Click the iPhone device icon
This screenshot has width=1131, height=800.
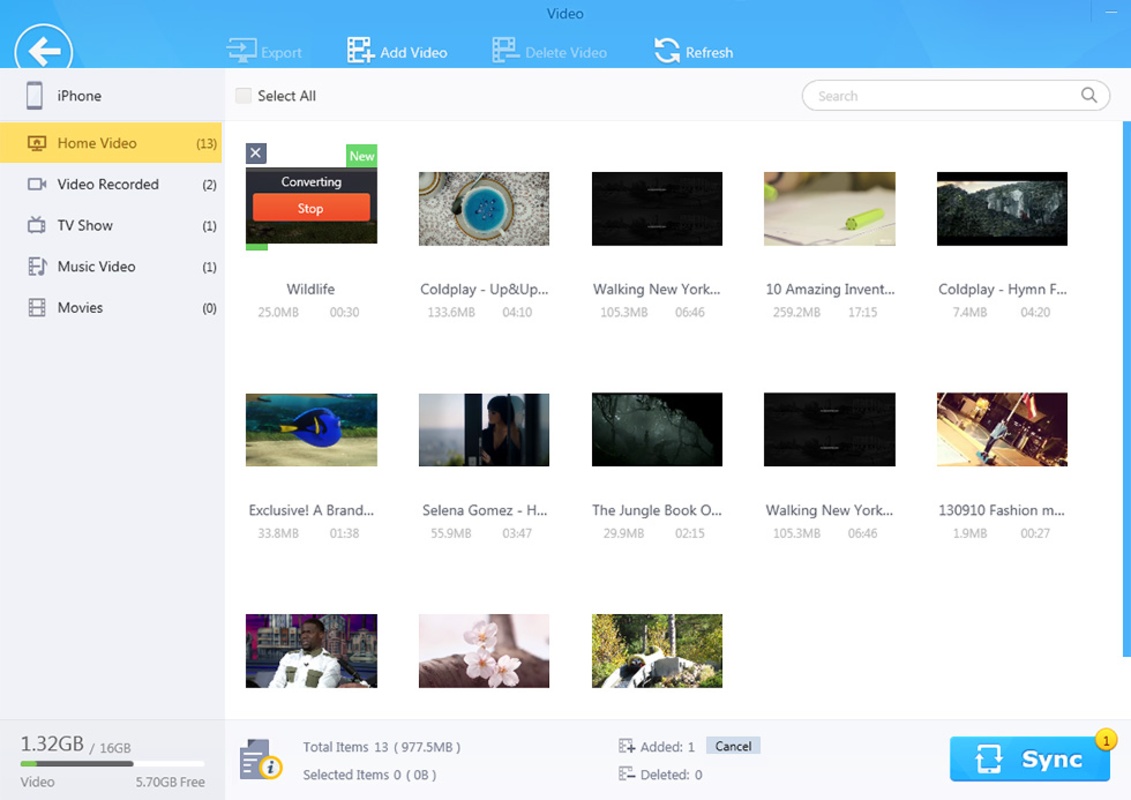[35, 96]
